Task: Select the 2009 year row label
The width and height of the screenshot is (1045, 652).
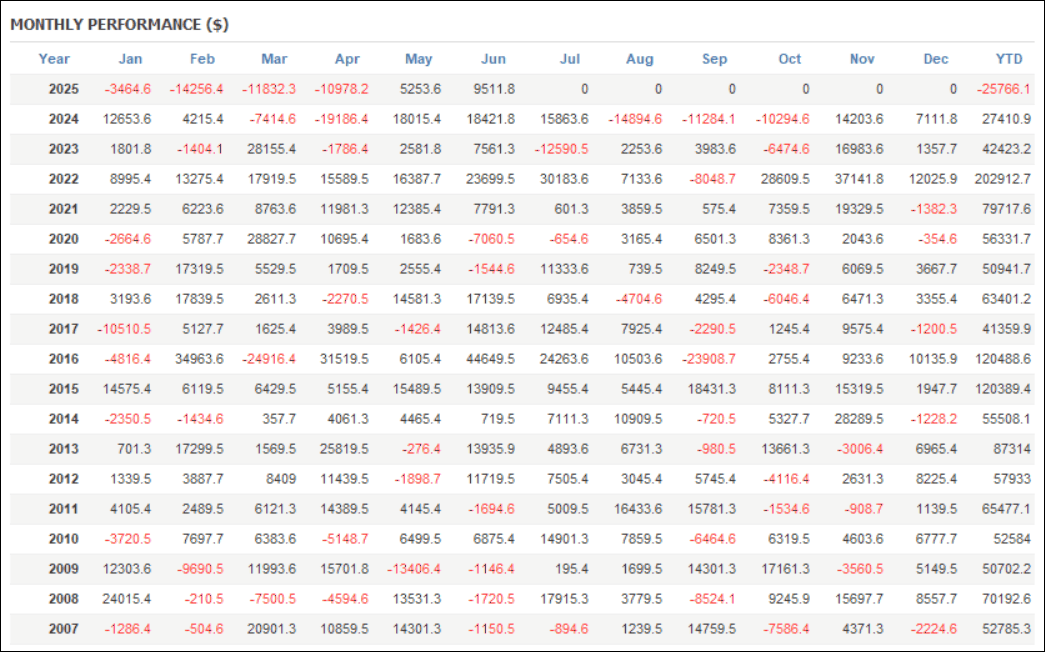Action: pyautogui.click(x=63, y=569)
